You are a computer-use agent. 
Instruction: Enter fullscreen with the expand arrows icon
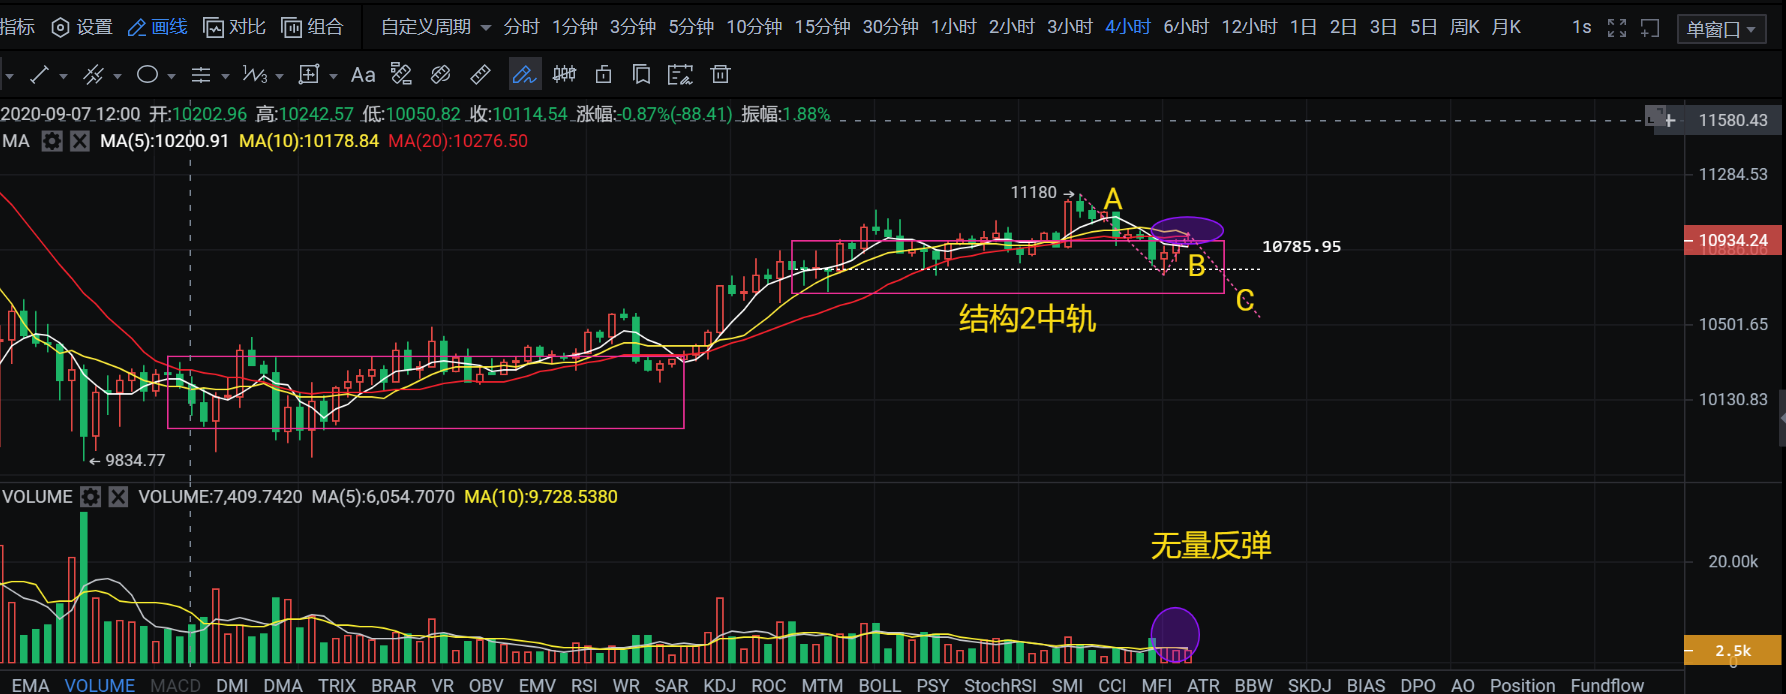(x=1617, y=28)
